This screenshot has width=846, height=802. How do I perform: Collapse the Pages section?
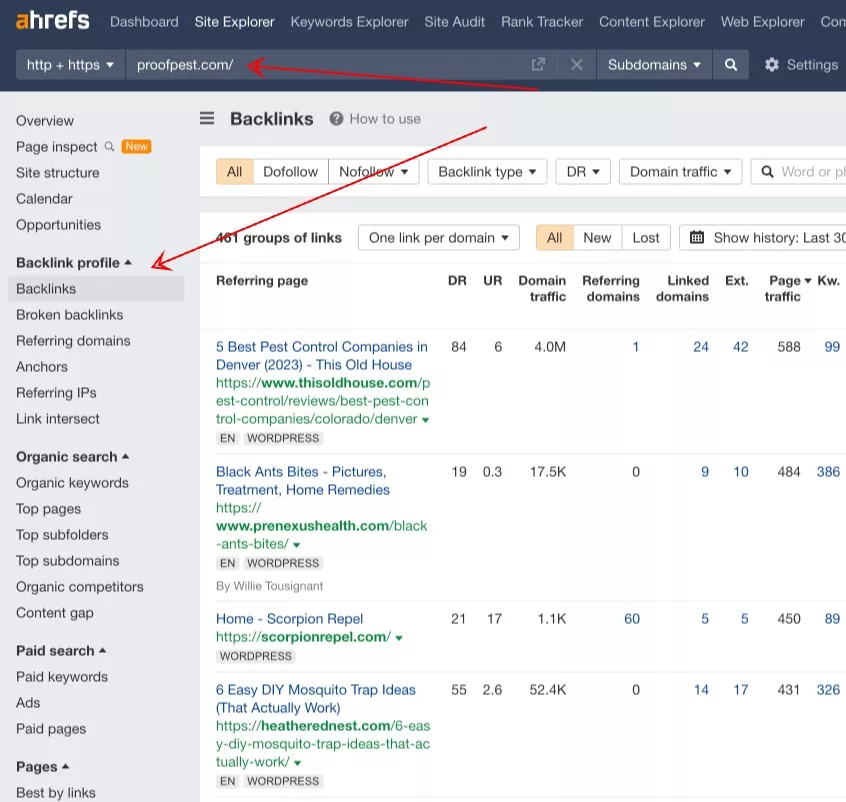pyautogui.click(x=43, y=766)
